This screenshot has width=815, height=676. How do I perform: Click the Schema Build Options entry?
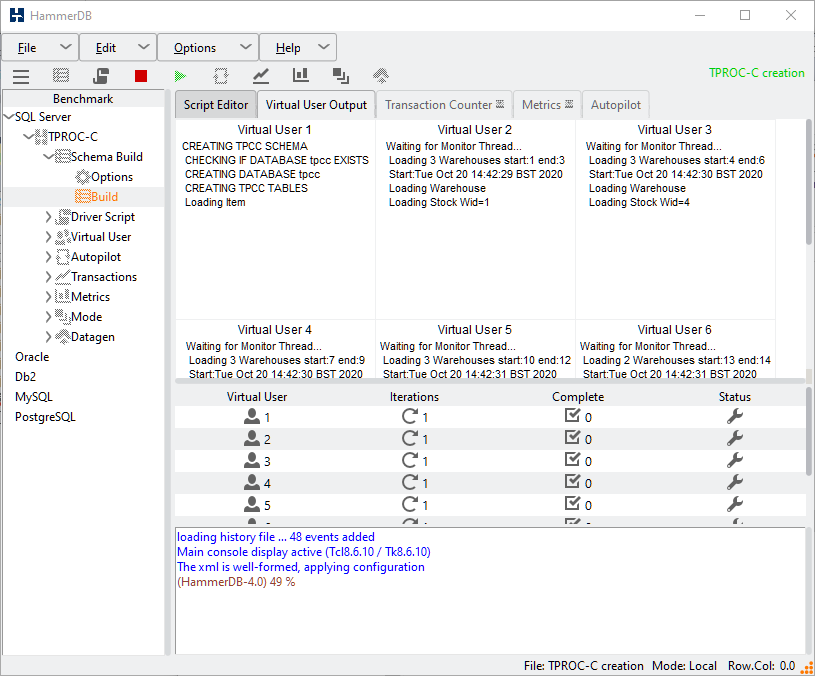coord(112,177)
